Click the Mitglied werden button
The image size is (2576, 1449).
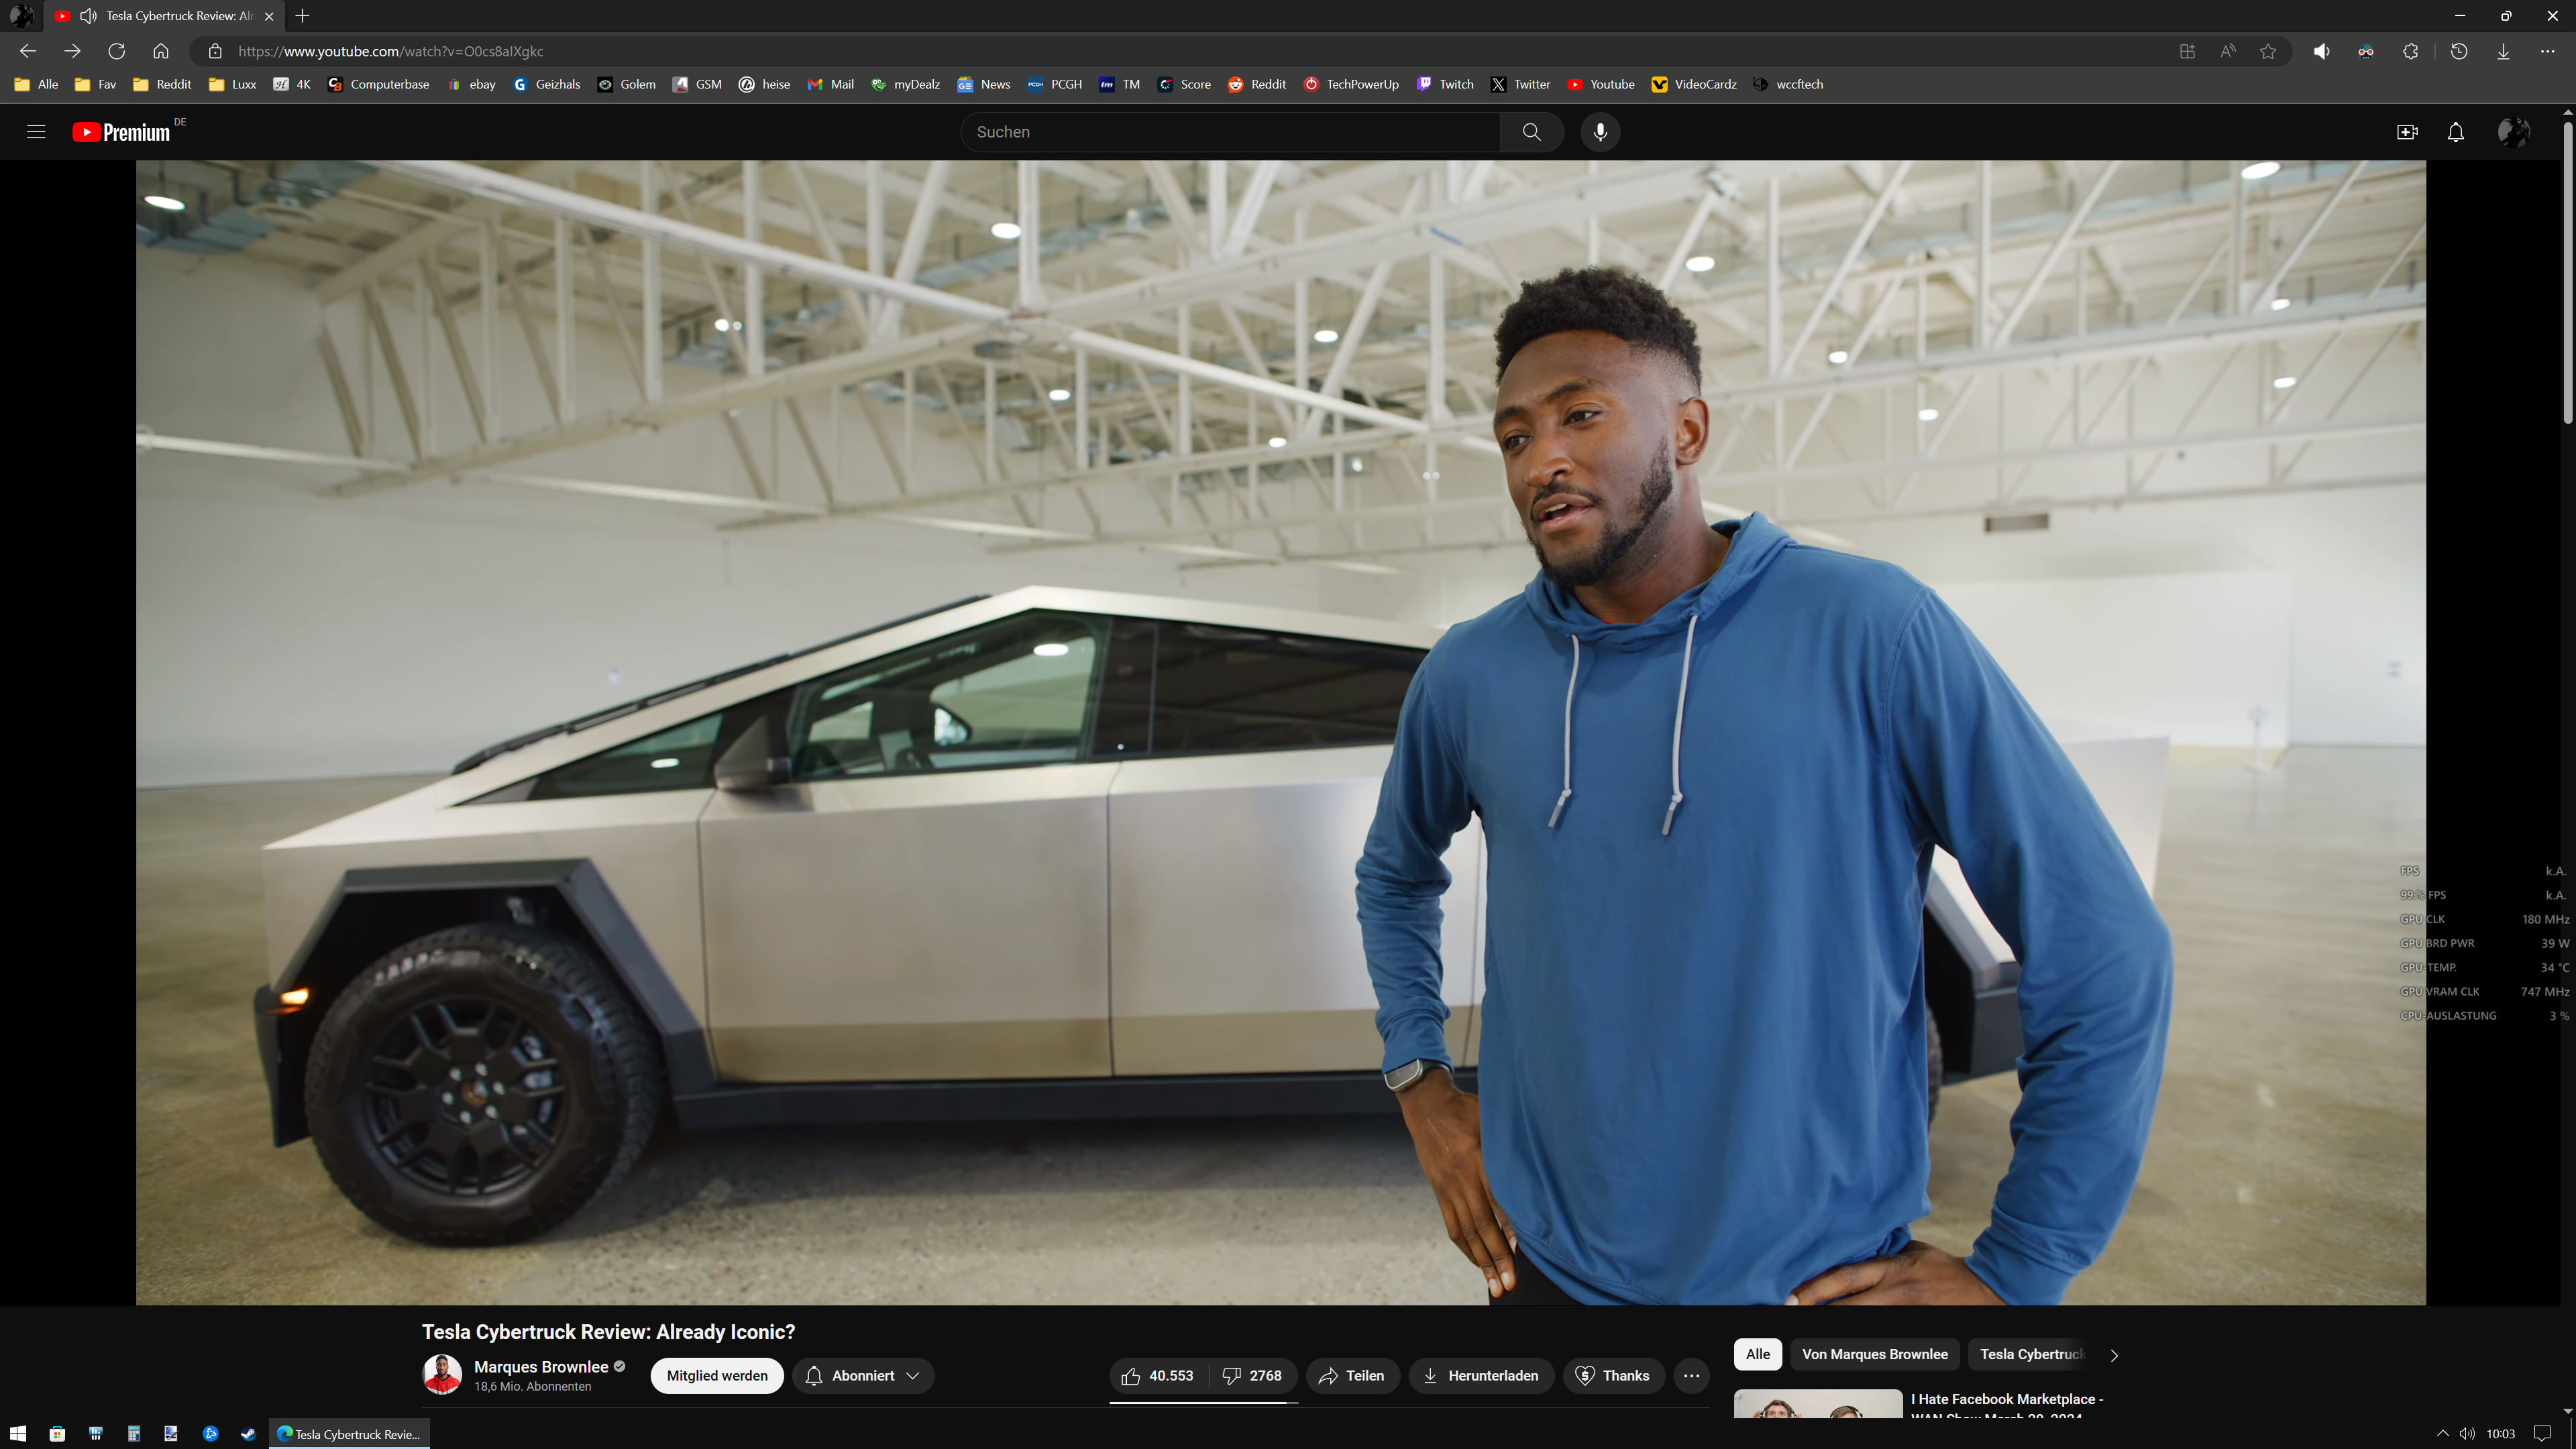coord(717,1376)
